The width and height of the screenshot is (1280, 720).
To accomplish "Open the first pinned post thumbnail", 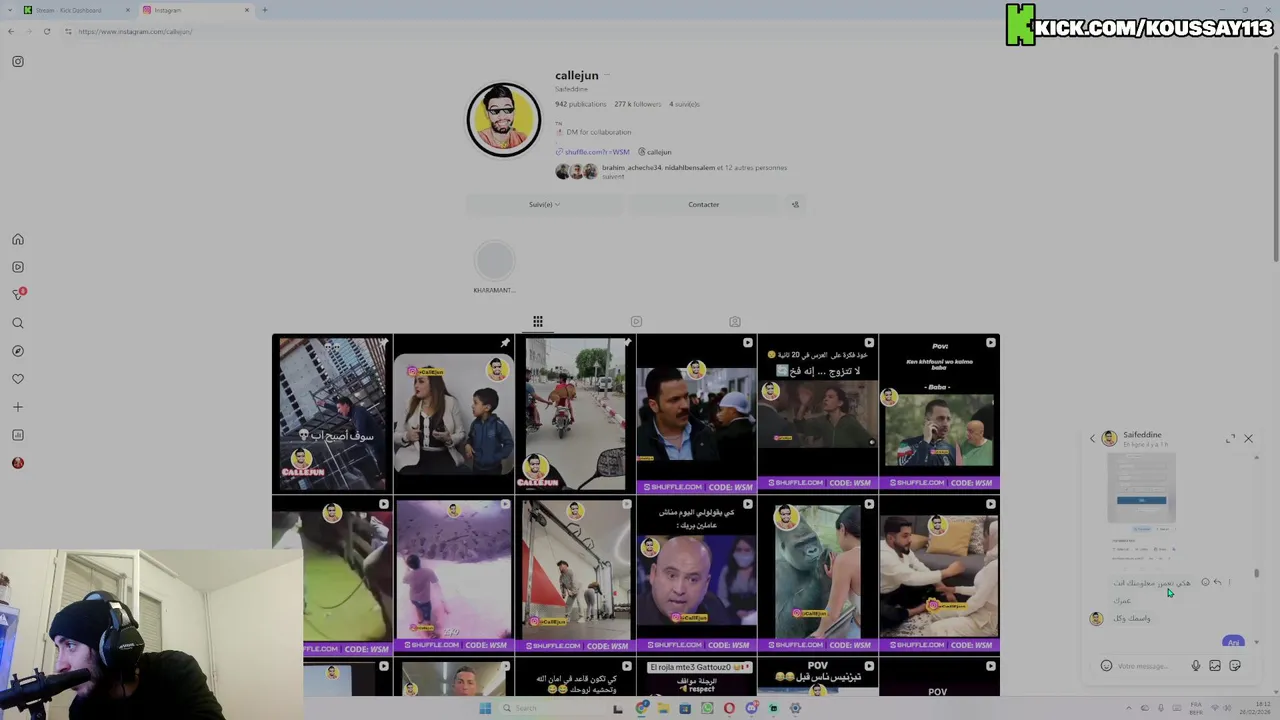I will tap(332, 414).
